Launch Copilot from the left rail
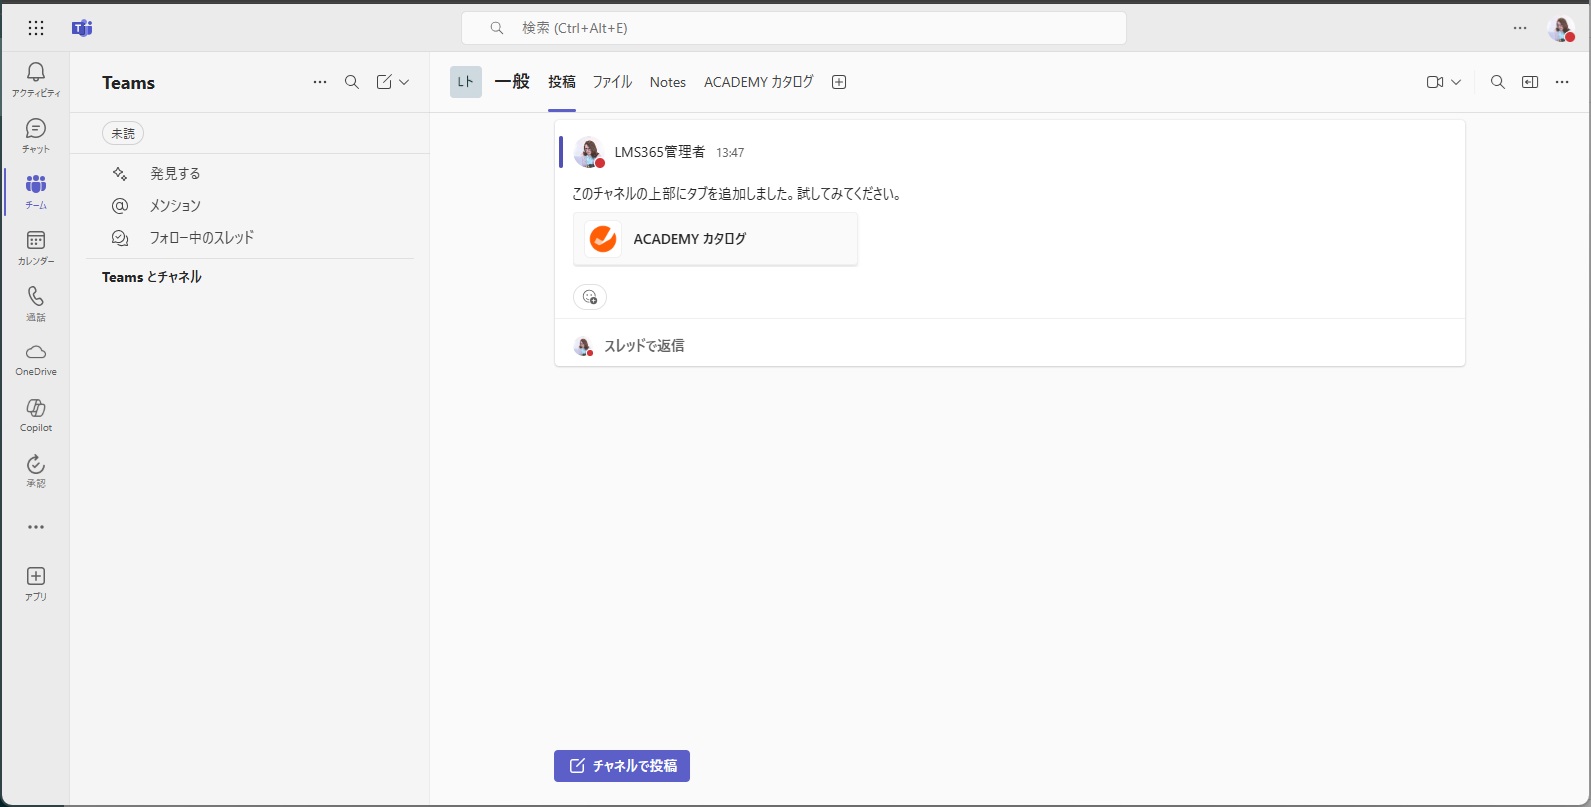This screenshot has width=1591, height=807. 36,416
